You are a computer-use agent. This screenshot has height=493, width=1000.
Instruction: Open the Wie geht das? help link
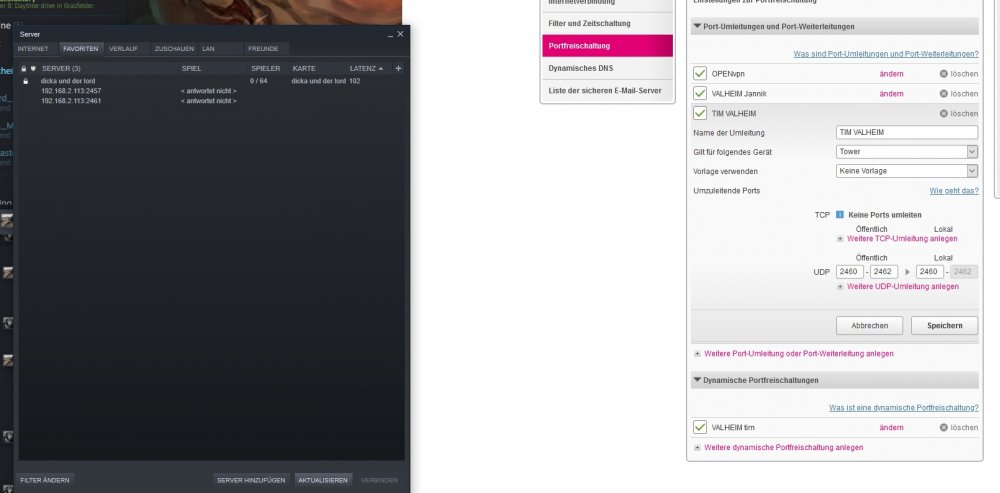point(954,191)
